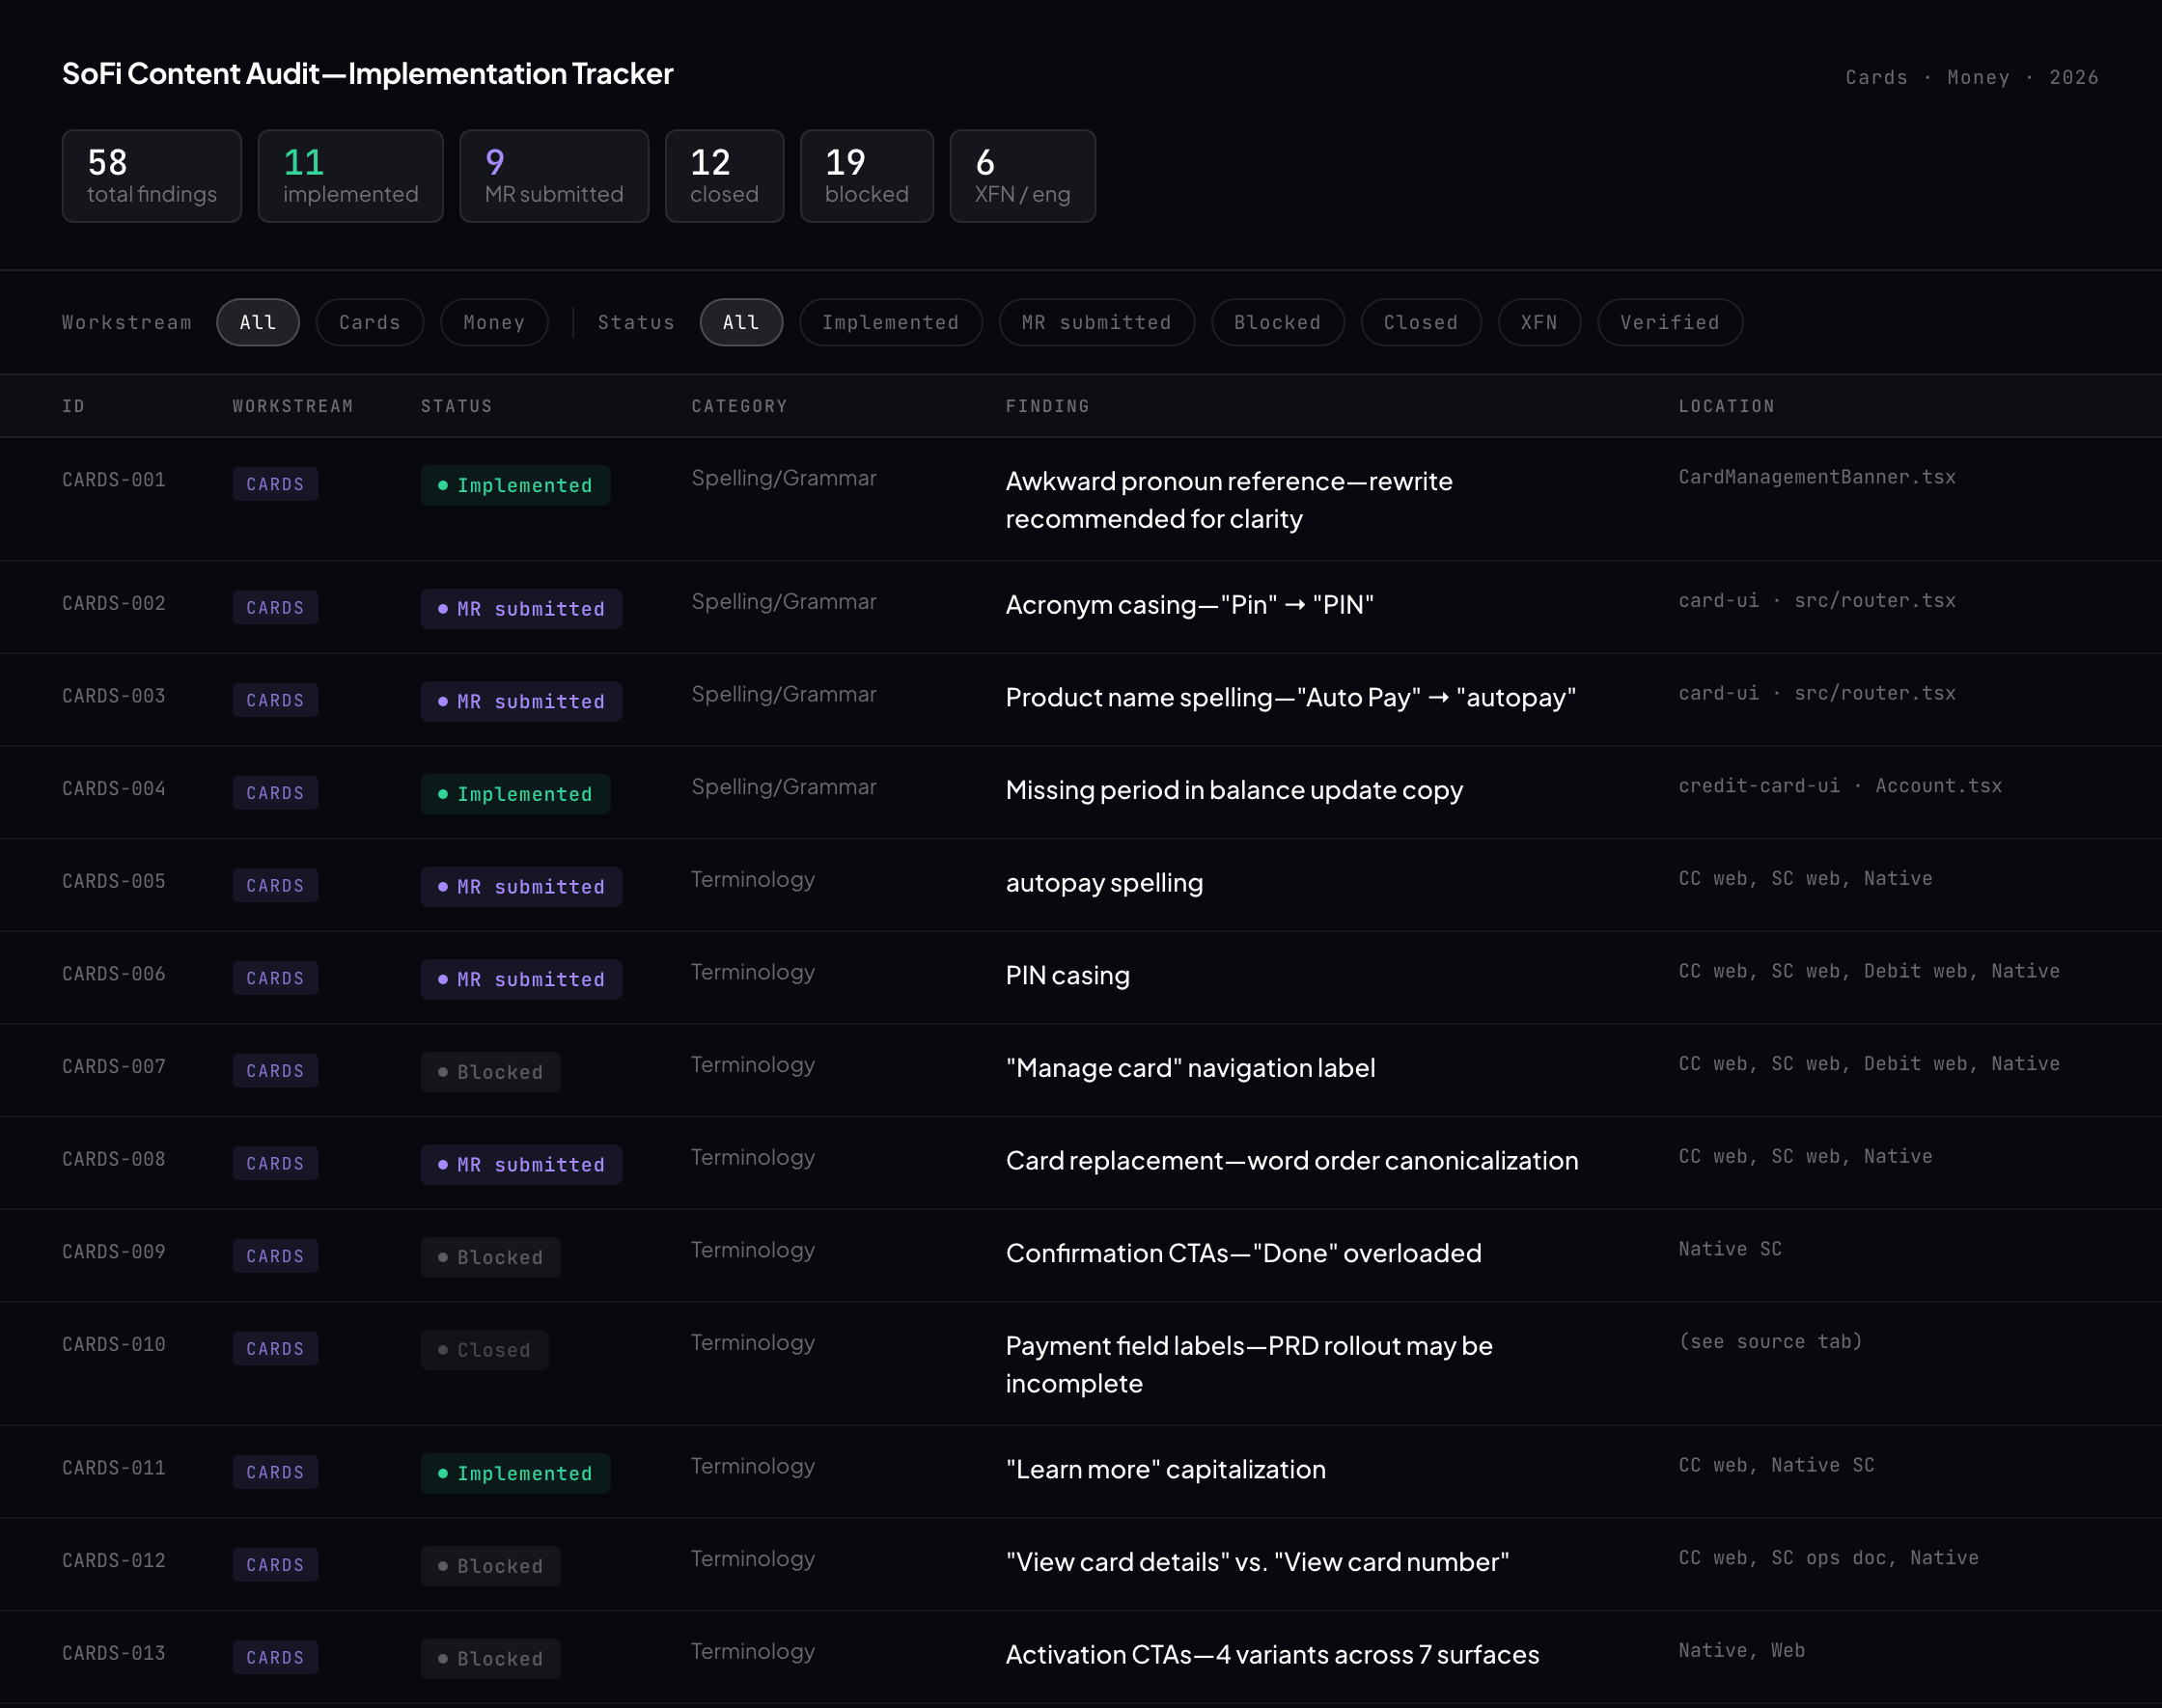
Task: Click the 19 blocked stat card
Action: pyautogui.click(x=867, y=176)
